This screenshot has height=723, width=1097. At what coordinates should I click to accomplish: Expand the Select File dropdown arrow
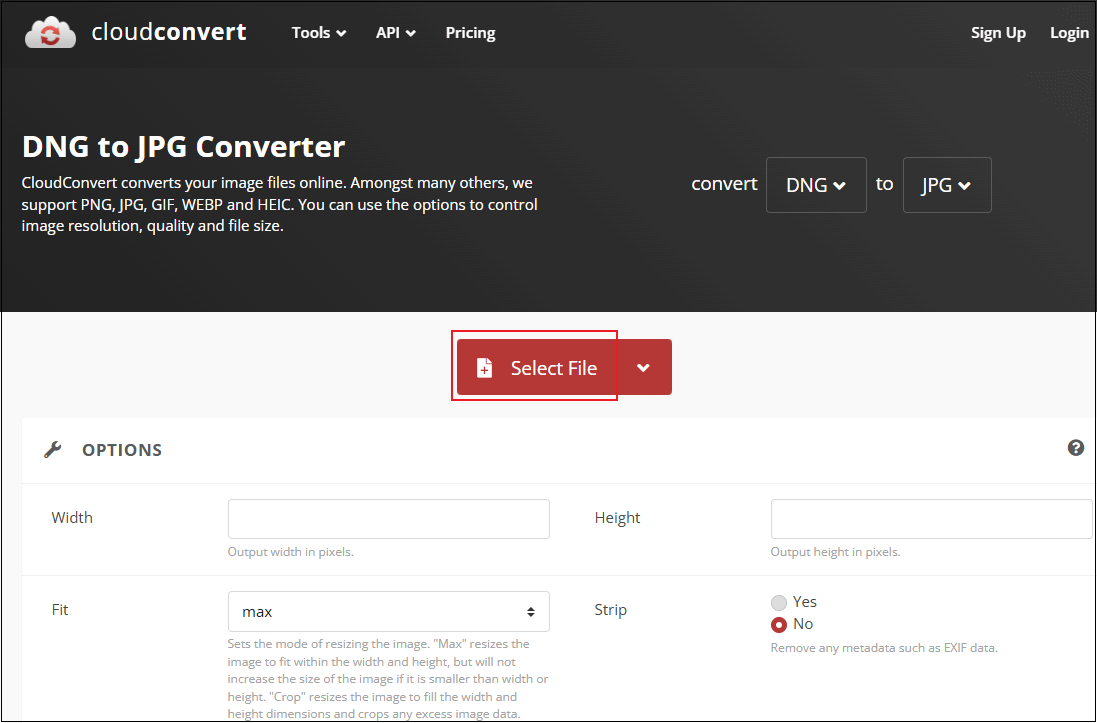645,367
